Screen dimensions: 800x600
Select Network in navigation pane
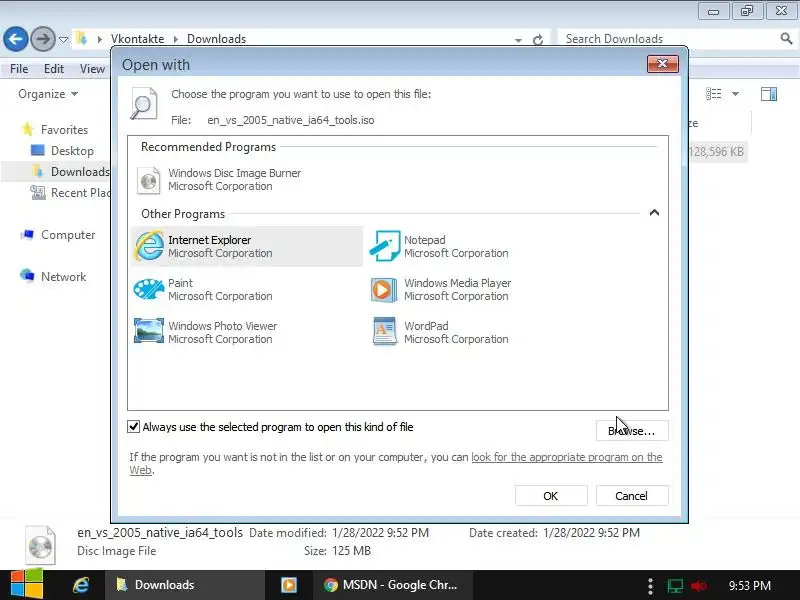pyautogui.click(x=63, y=277)
